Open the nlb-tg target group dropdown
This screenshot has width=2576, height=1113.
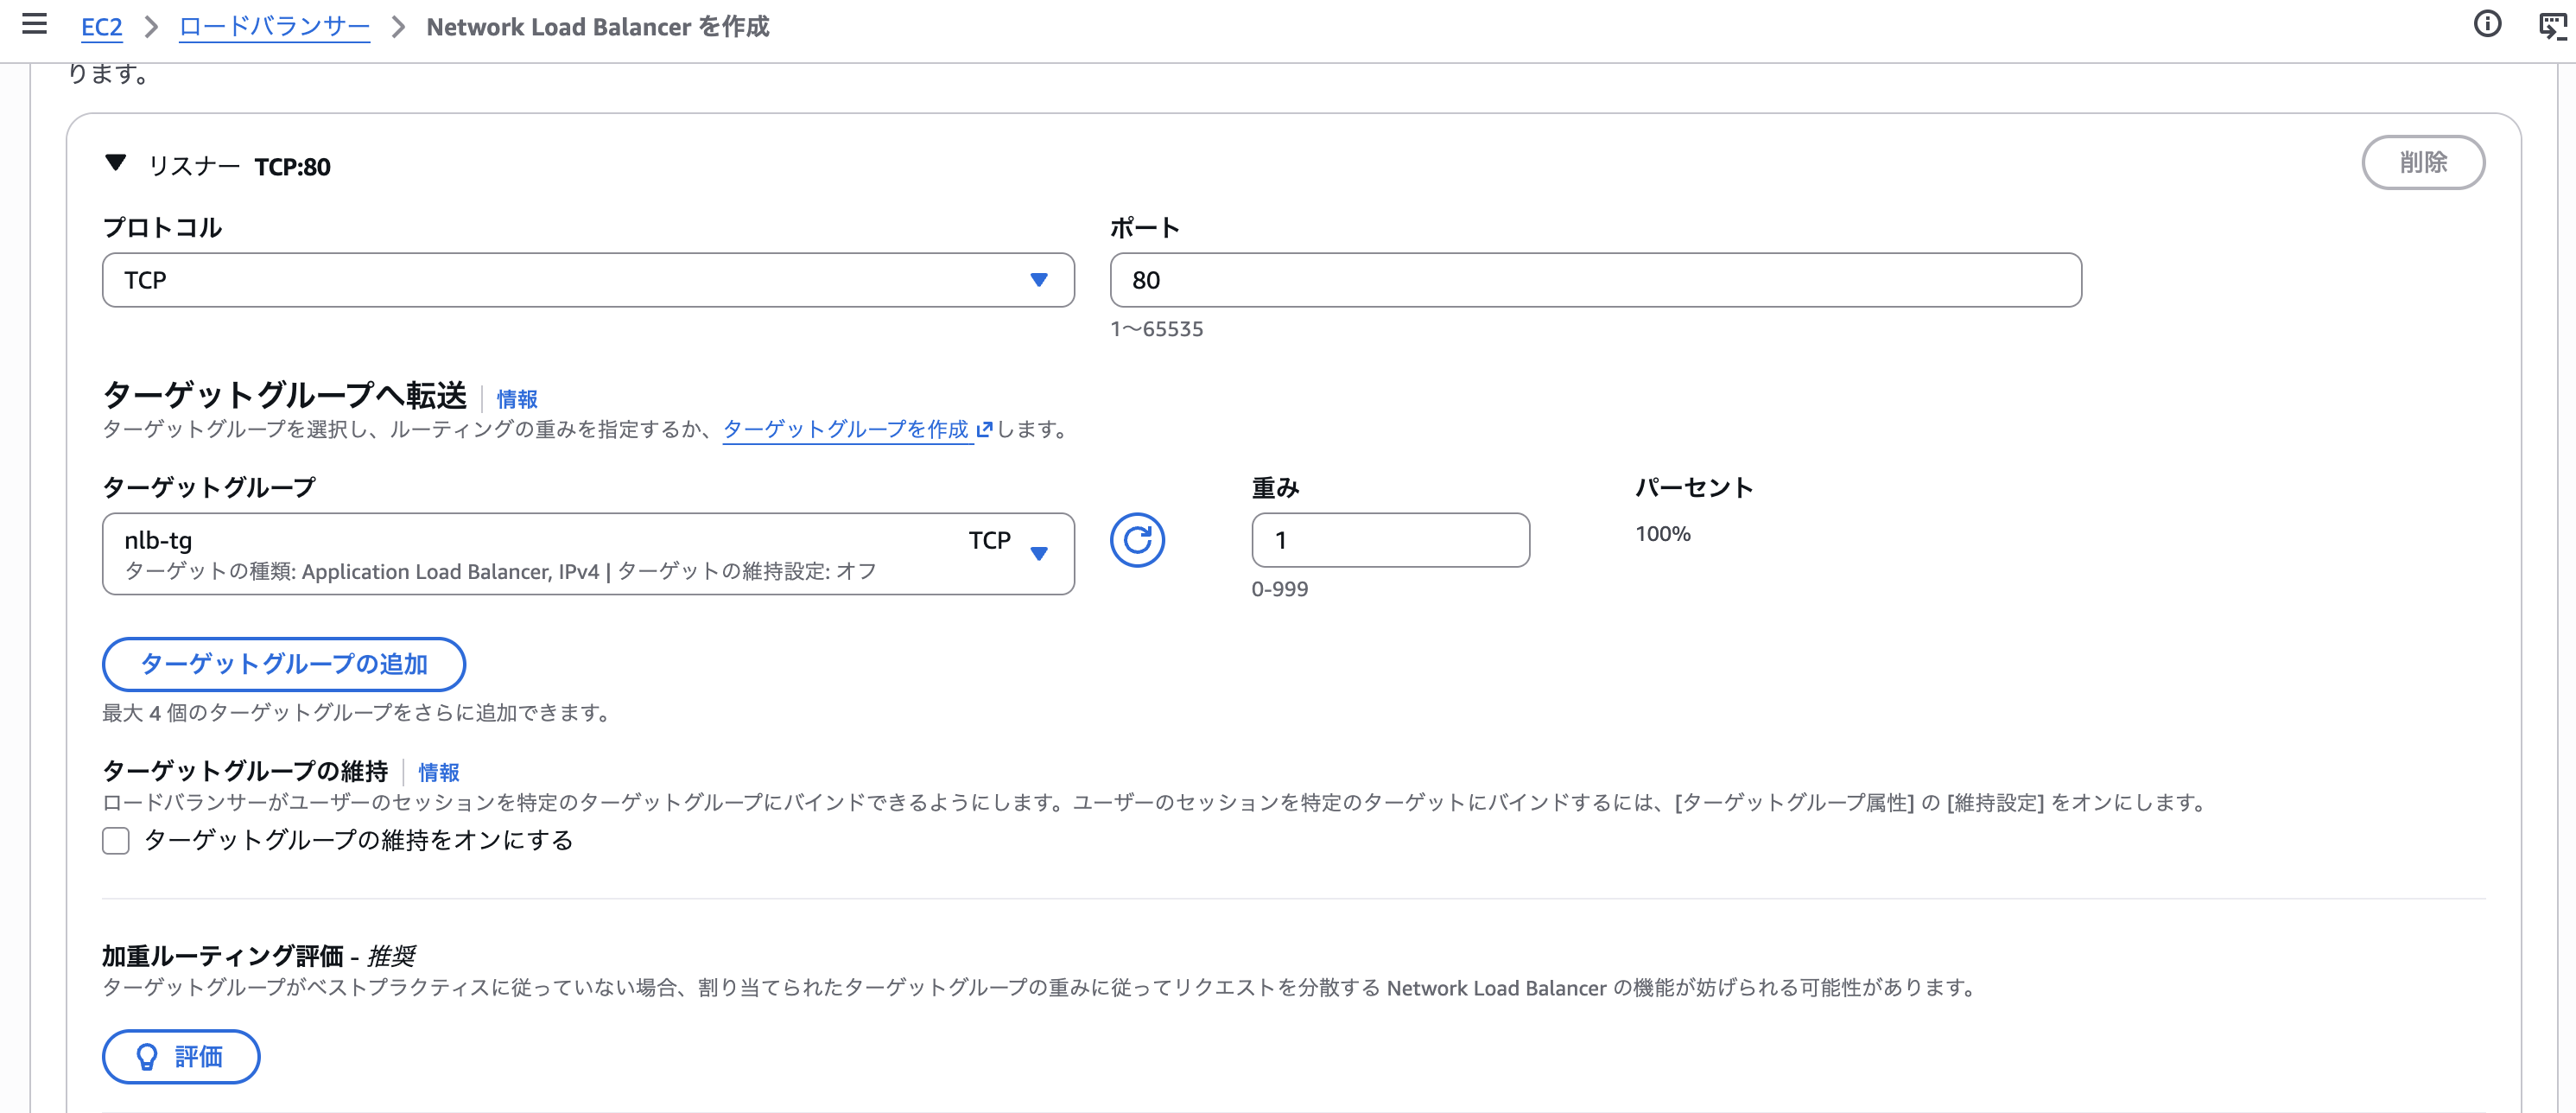[x=588, y=554]
